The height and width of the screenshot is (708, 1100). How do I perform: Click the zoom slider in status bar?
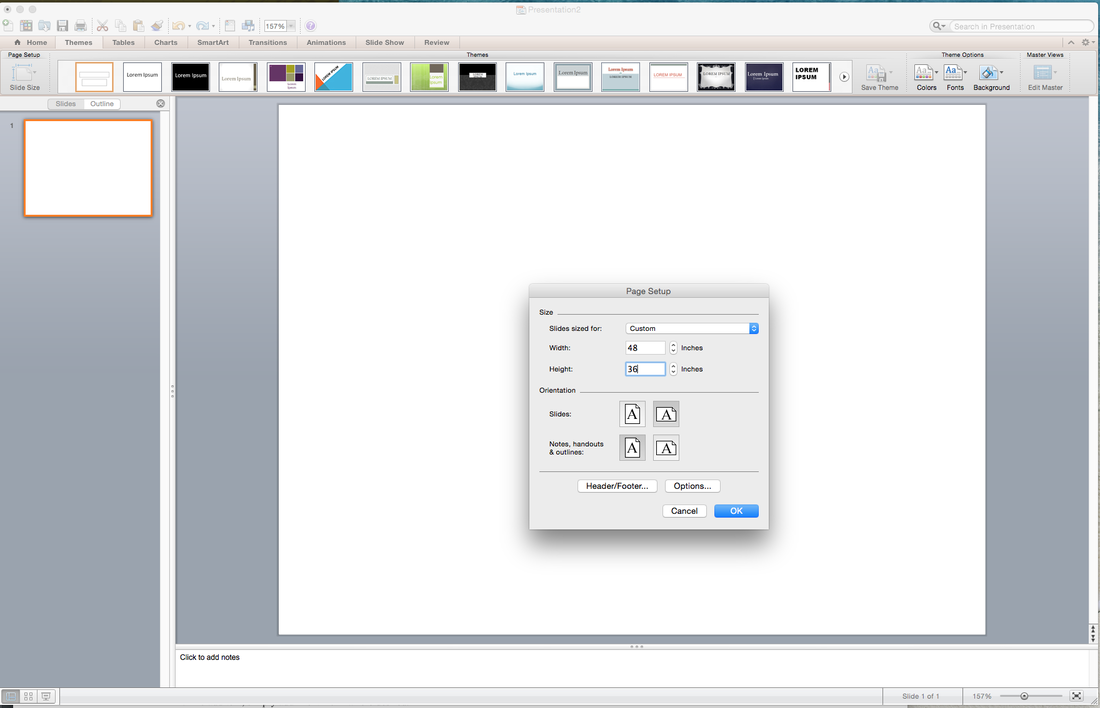1024,696
